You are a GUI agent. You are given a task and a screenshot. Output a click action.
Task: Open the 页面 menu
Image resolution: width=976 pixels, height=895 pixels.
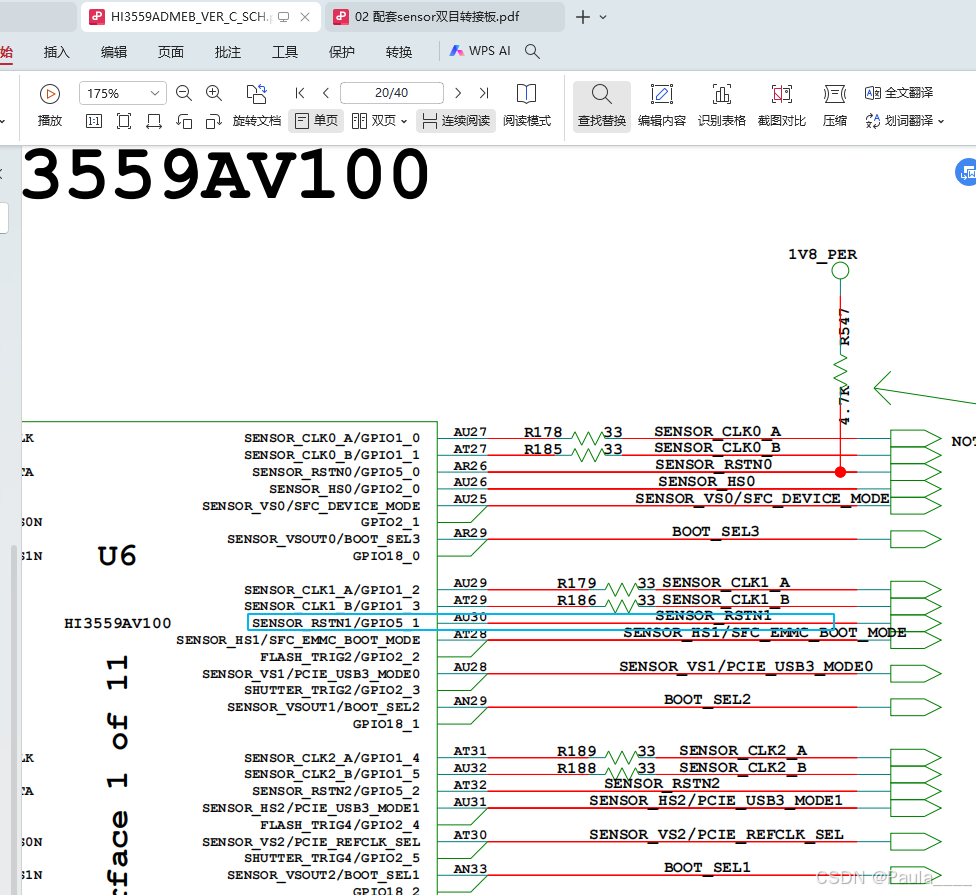tap(171, 52)
